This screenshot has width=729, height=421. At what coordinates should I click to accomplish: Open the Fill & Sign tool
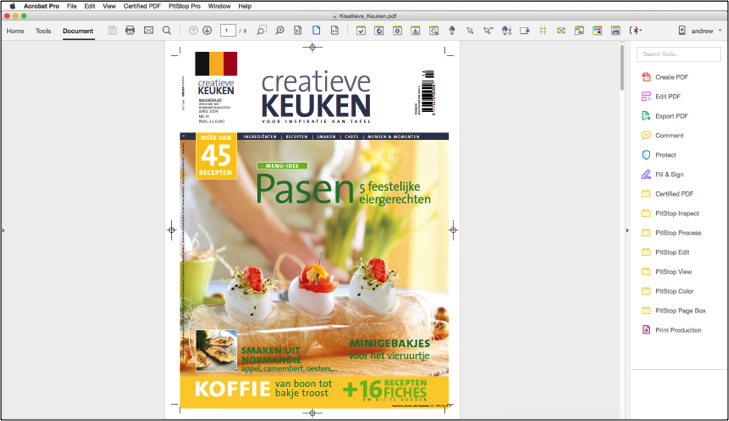click(x=663, y=175)
